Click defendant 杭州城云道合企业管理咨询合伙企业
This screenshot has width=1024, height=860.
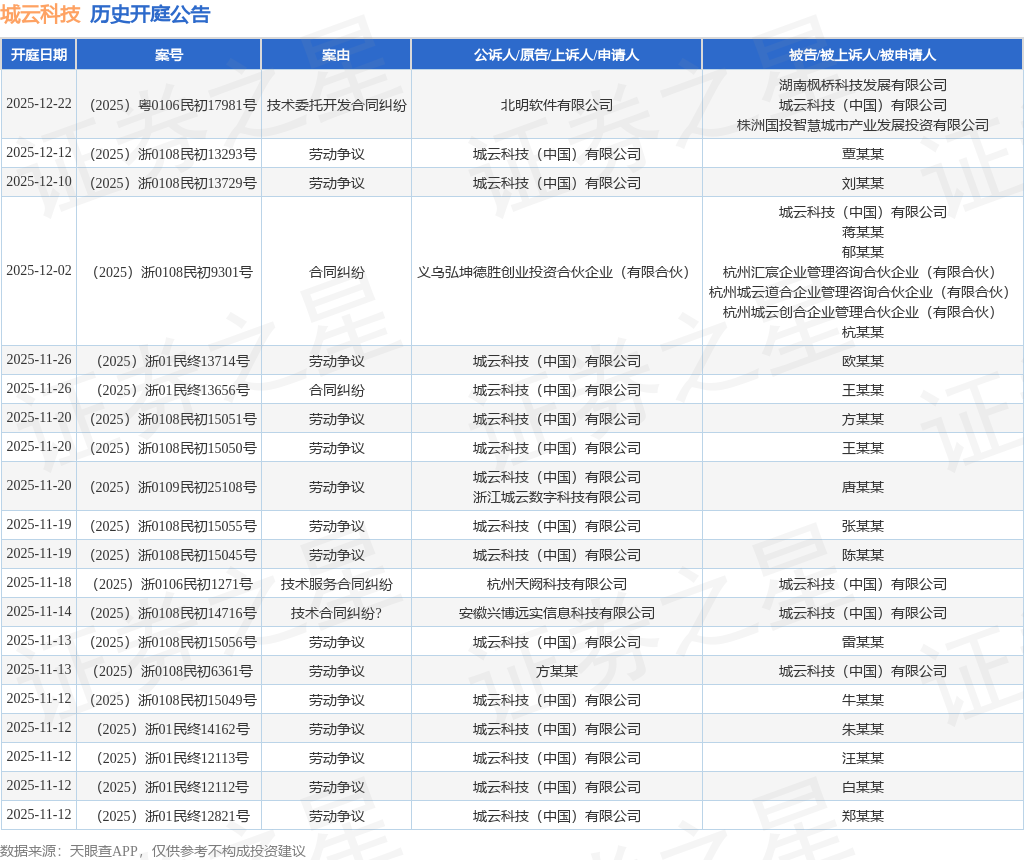(859, 292)
